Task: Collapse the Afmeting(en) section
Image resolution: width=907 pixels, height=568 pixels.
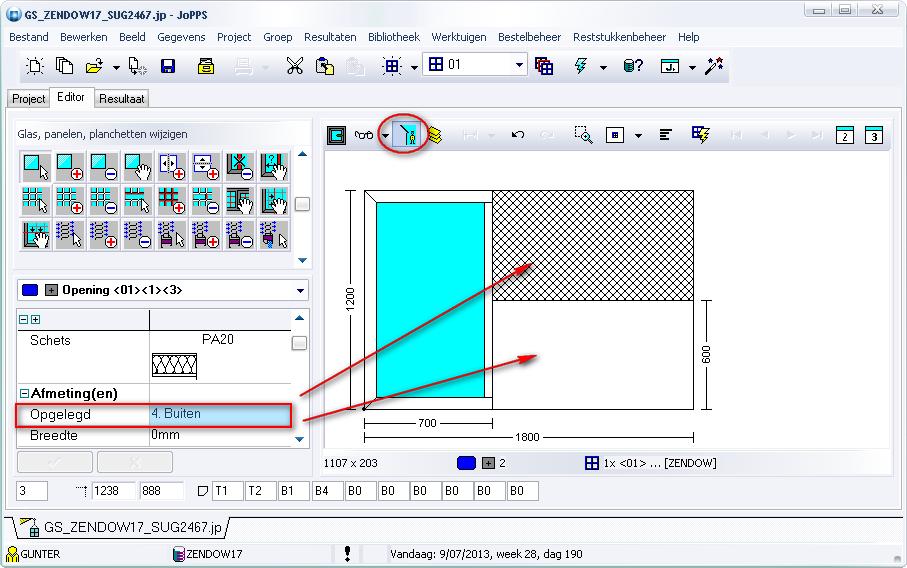Action: [24, 393]
